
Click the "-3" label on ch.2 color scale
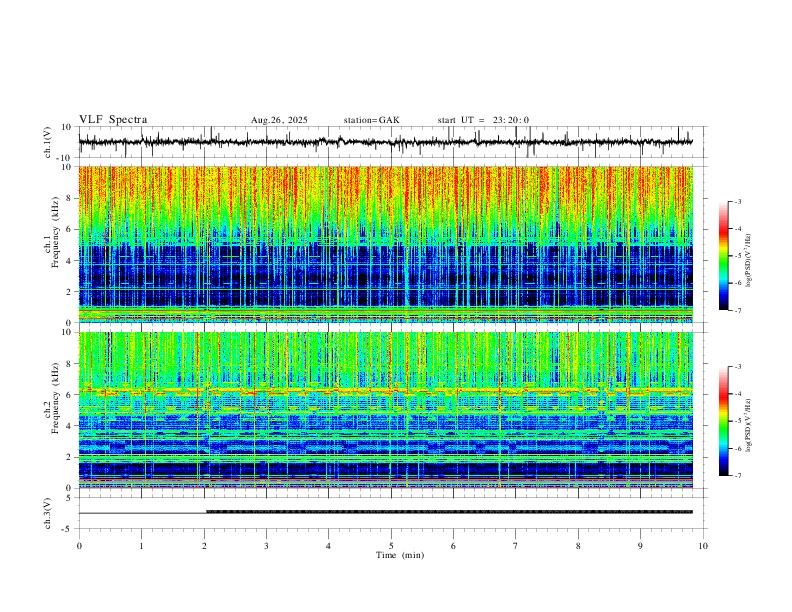coord(737,367)
